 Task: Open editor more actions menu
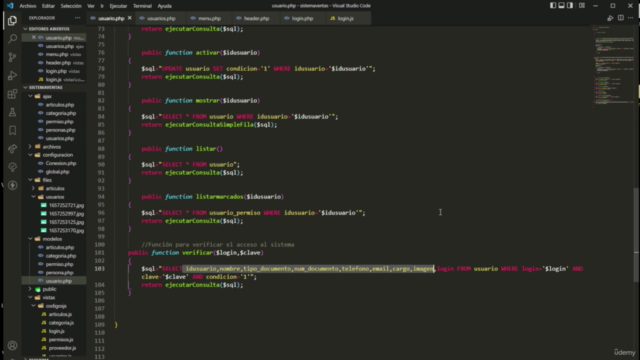tap(631, 18)
